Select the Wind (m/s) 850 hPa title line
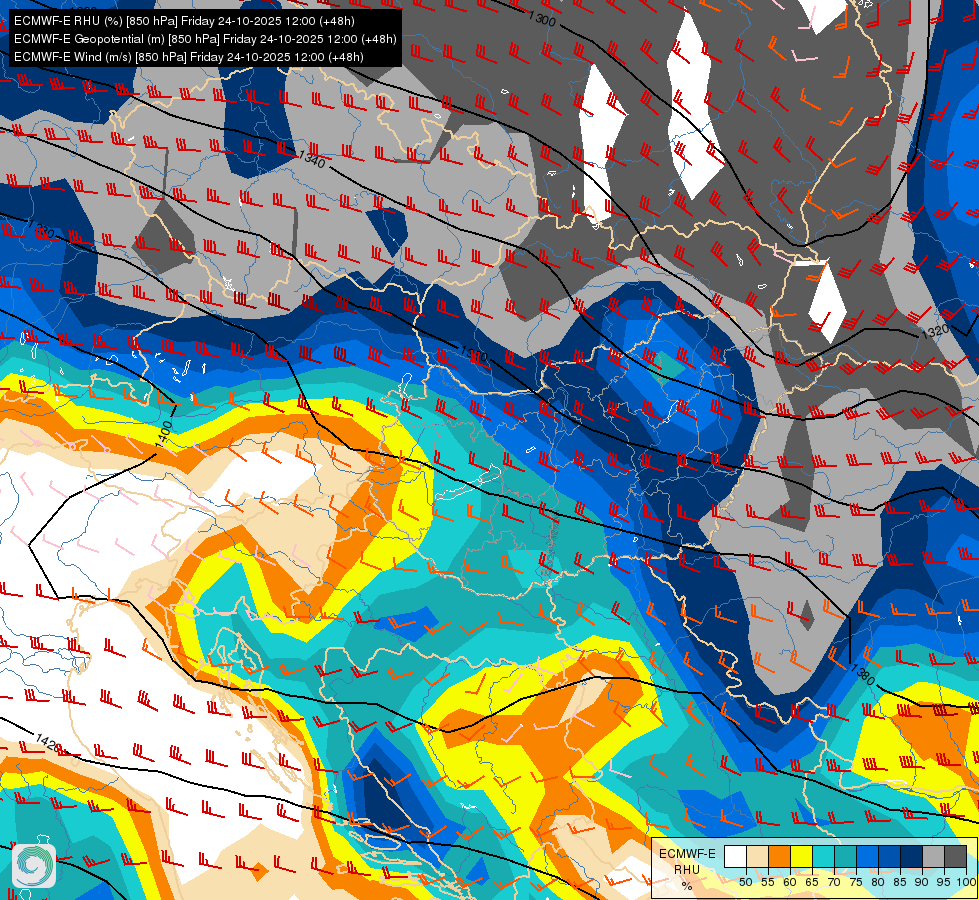Image resolution: width=979 pixels, height=900 pixels. tap(189, 57)
